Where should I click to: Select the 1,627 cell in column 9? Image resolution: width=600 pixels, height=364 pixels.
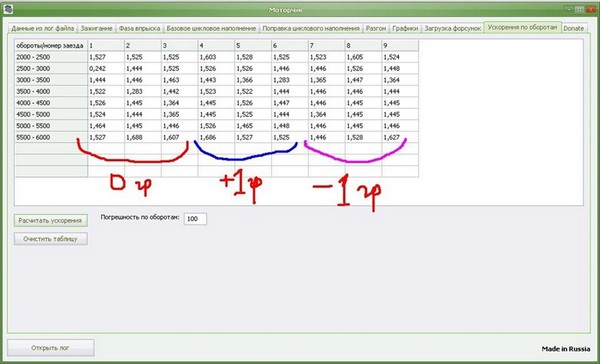point(400,137)
